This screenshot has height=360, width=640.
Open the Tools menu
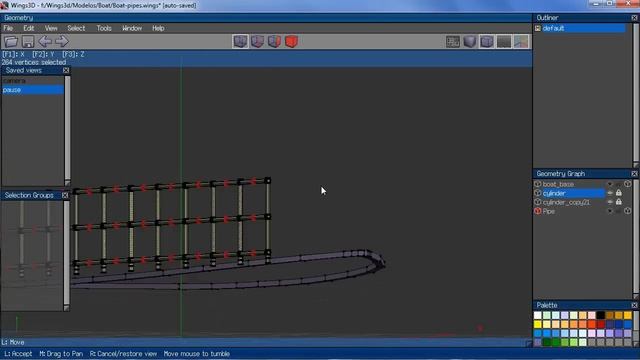pos(104,28)
